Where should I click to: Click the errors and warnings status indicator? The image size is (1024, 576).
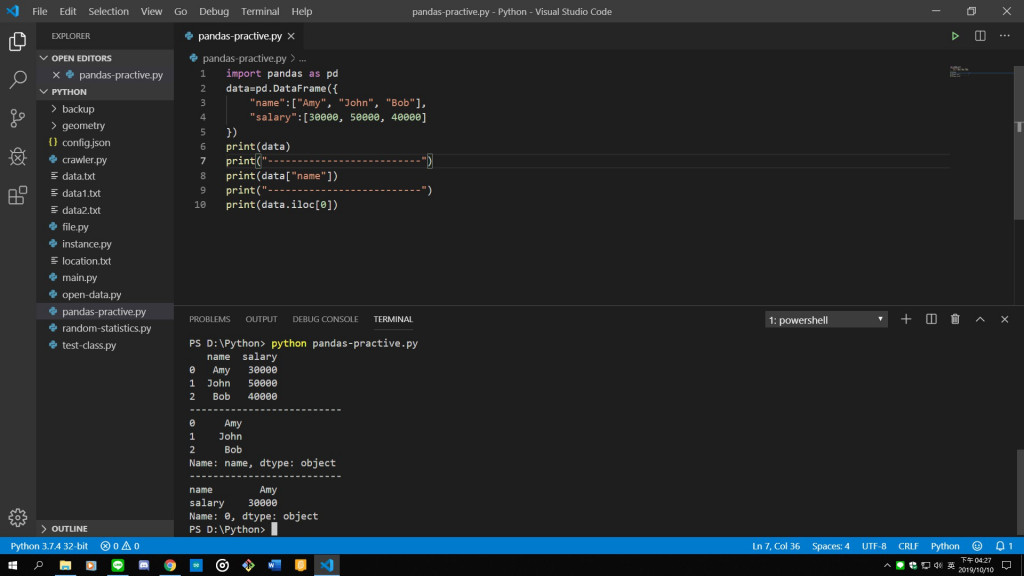pyautogui.click(x=120, y=546)
